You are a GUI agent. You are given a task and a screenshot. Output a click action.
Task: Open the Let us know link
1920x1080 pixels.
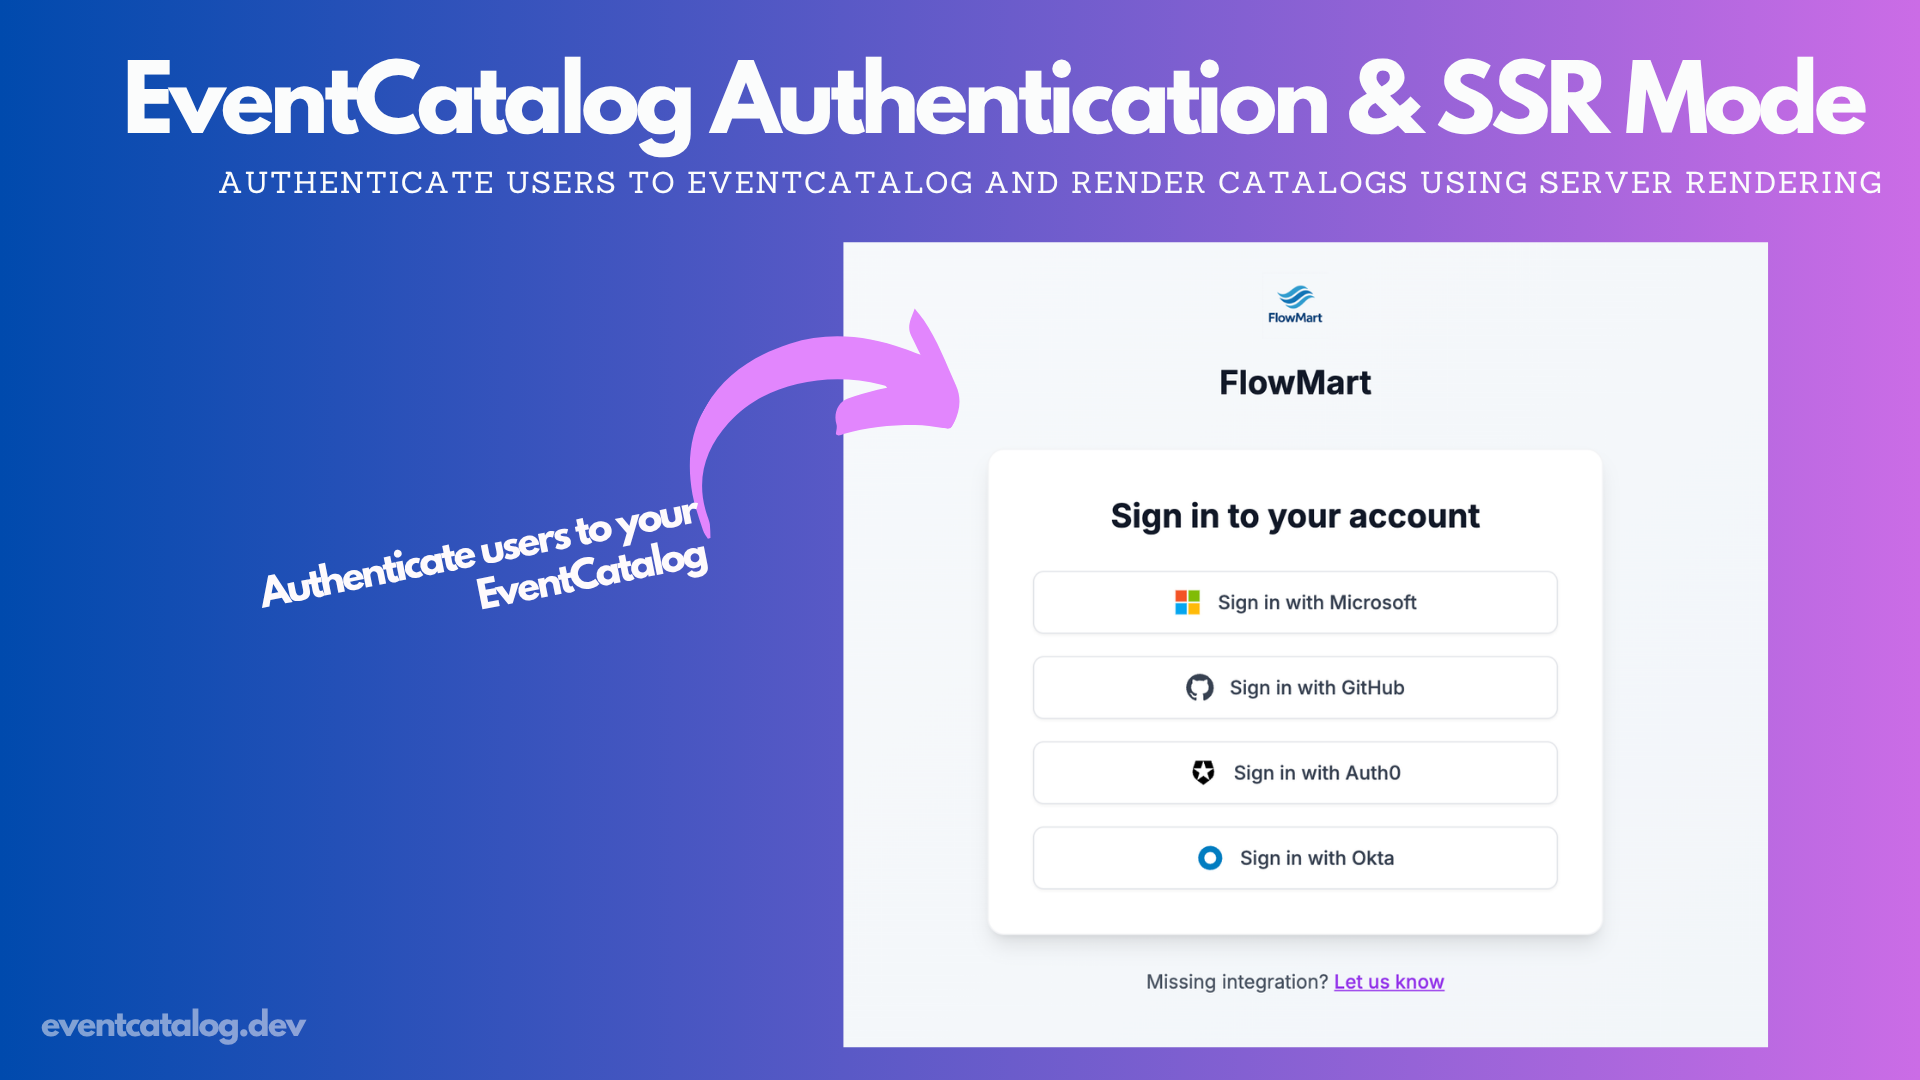1389,981
